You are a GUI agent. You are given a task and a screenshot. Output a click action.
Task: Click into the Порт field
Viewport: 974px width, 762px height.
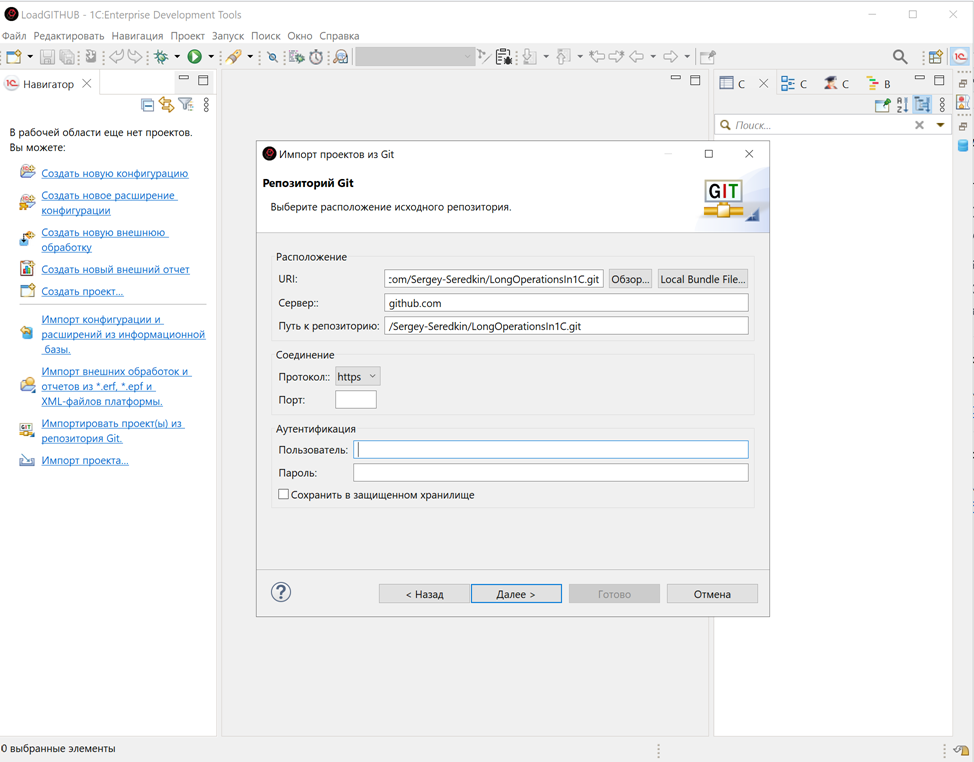click(356, 399)
